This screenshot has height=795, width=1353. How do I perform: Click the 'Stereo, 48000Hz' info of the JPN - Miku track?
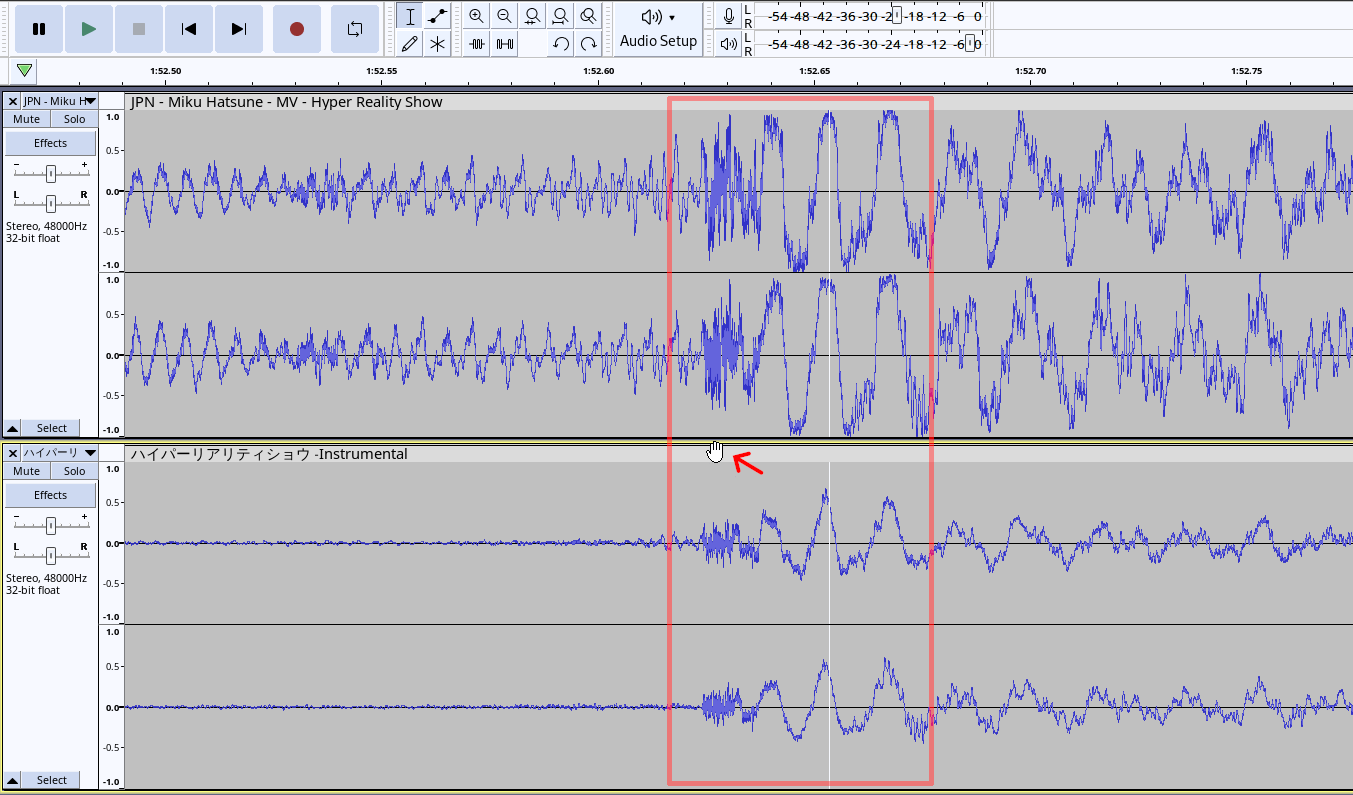(x=46, y=226)
